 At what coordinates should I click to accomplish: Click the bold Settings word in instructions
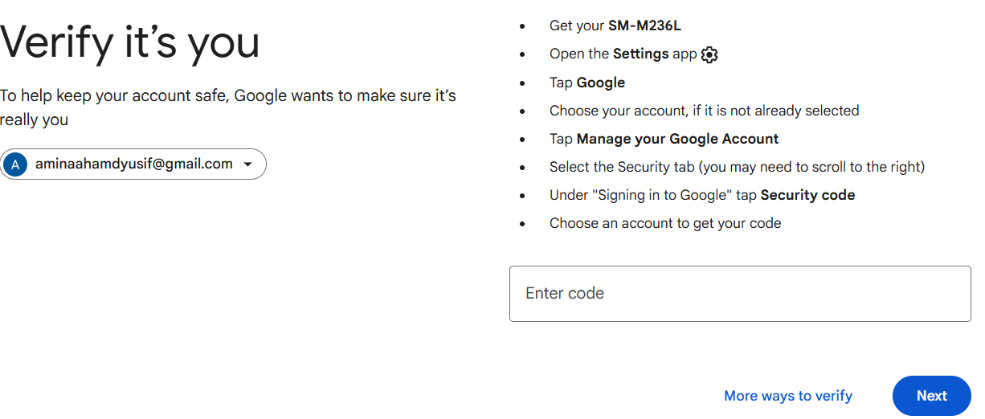point(641,54)
